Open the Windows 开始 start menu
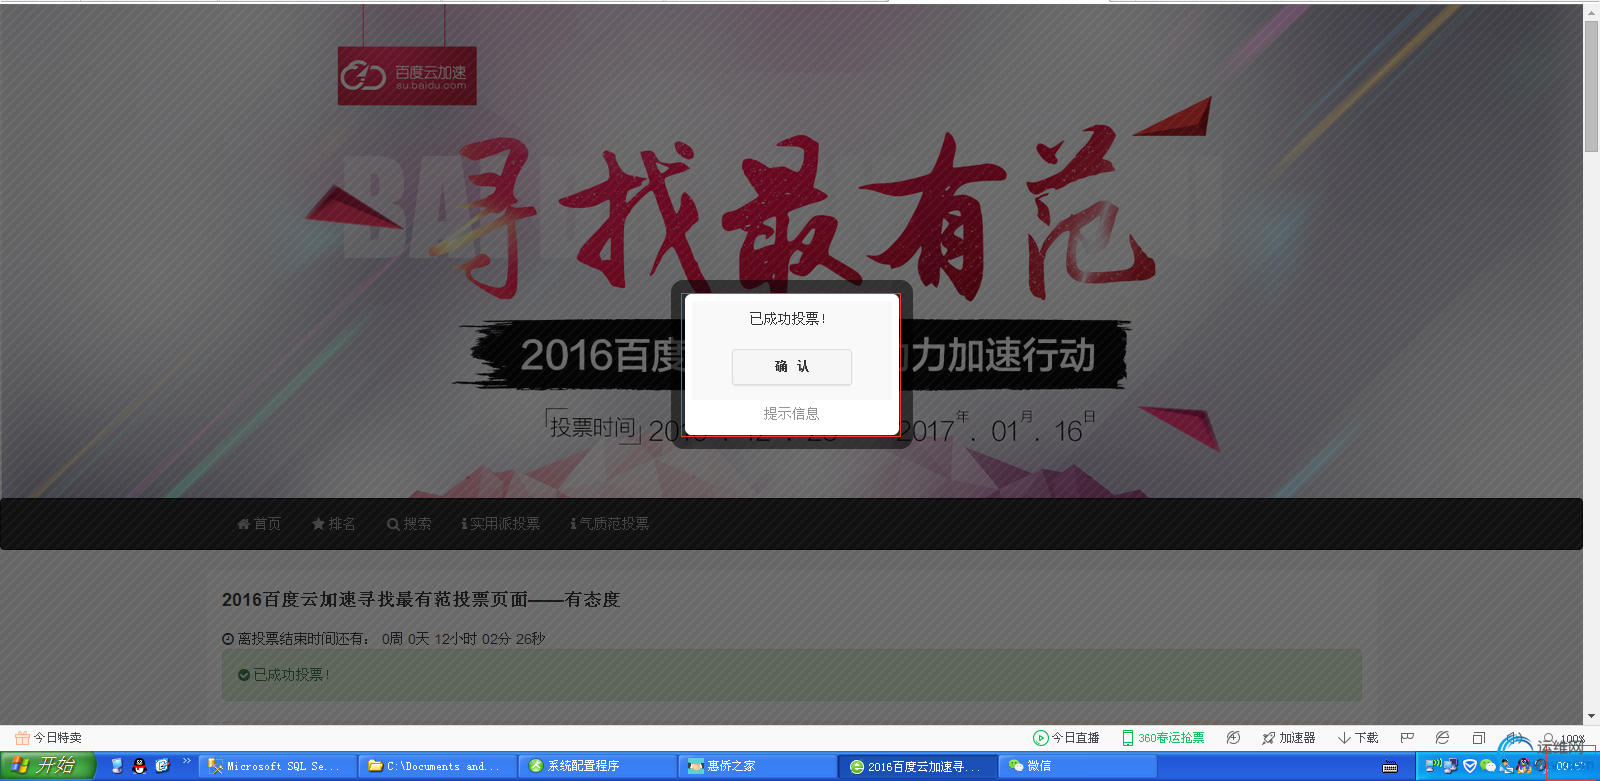The height and width of the screenshot is (781, 1600). (x=47, y=766)
